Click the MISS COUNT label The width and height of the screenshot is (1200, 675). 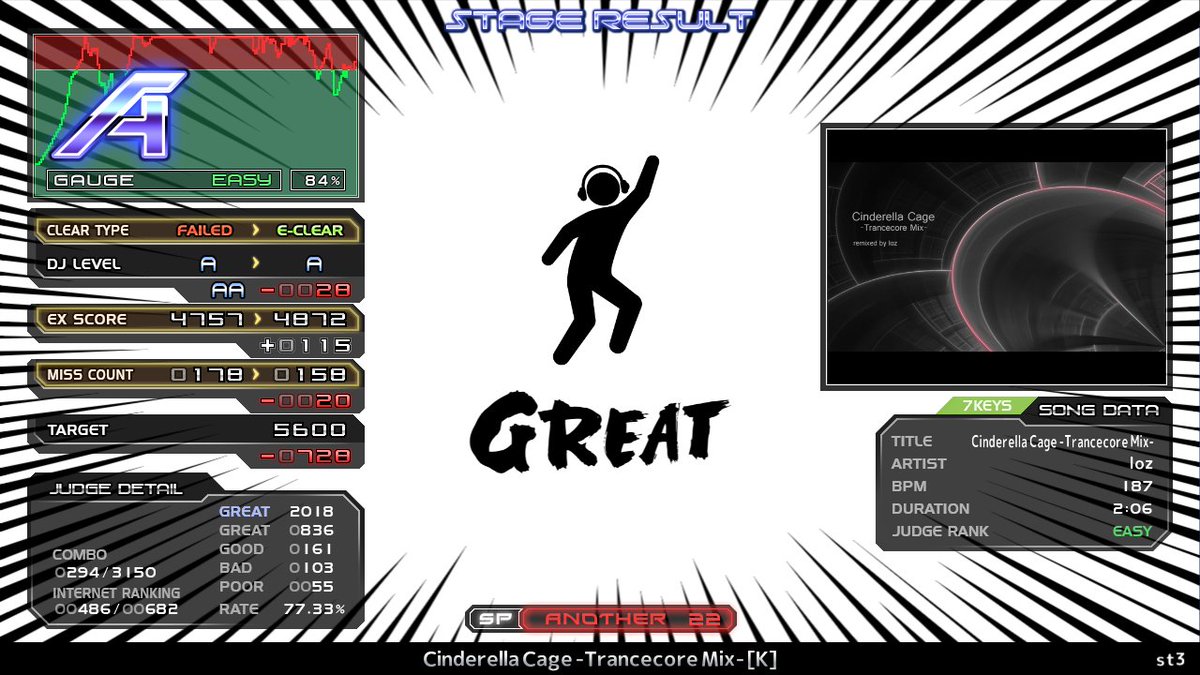click(90, 374)
